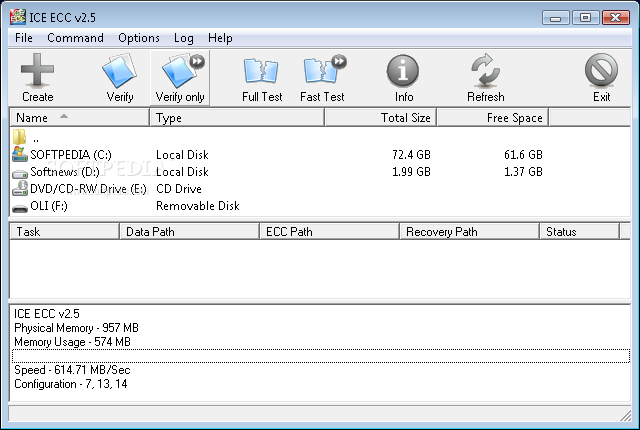Click the 'Physical Memory - 957 MB' log line
This screenshot has height=430, width=640.
pos(76,328)
